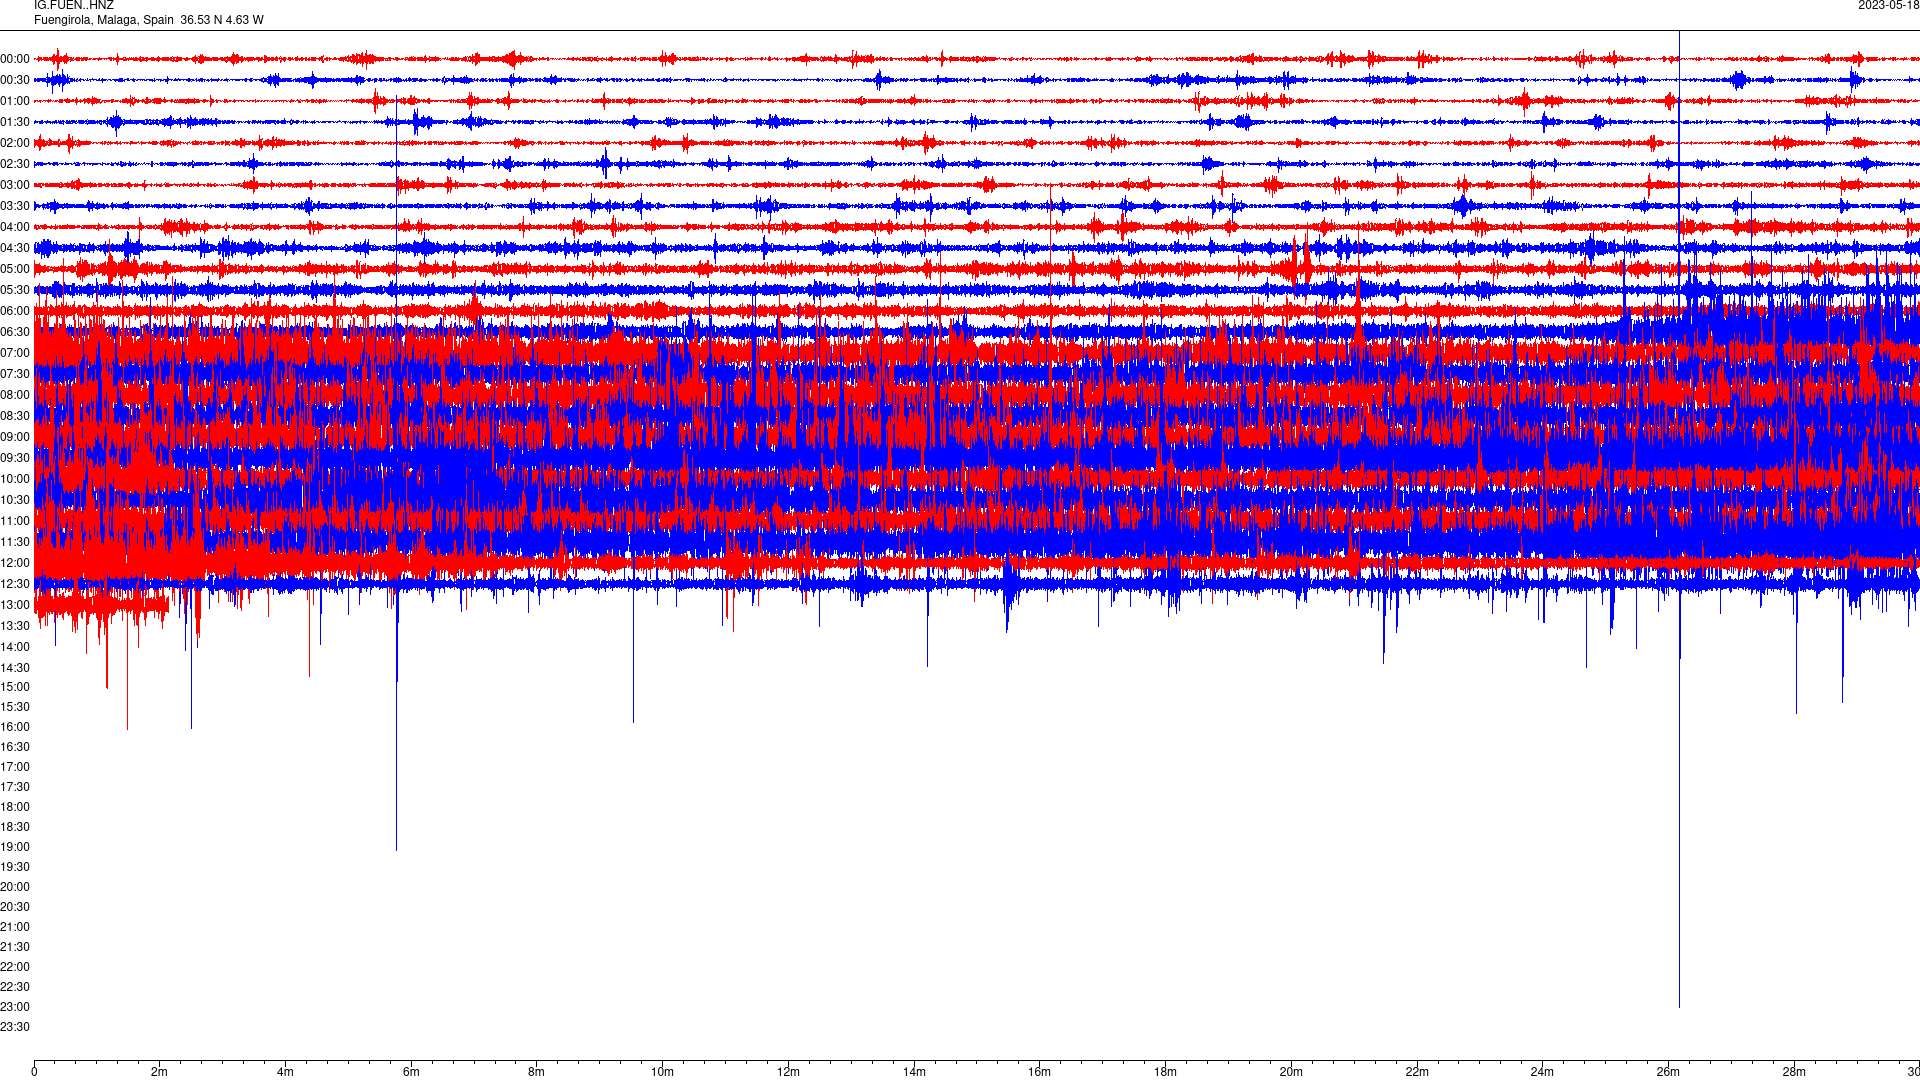
Task: Select the 06:30 time row label
Action: point(15,332)
